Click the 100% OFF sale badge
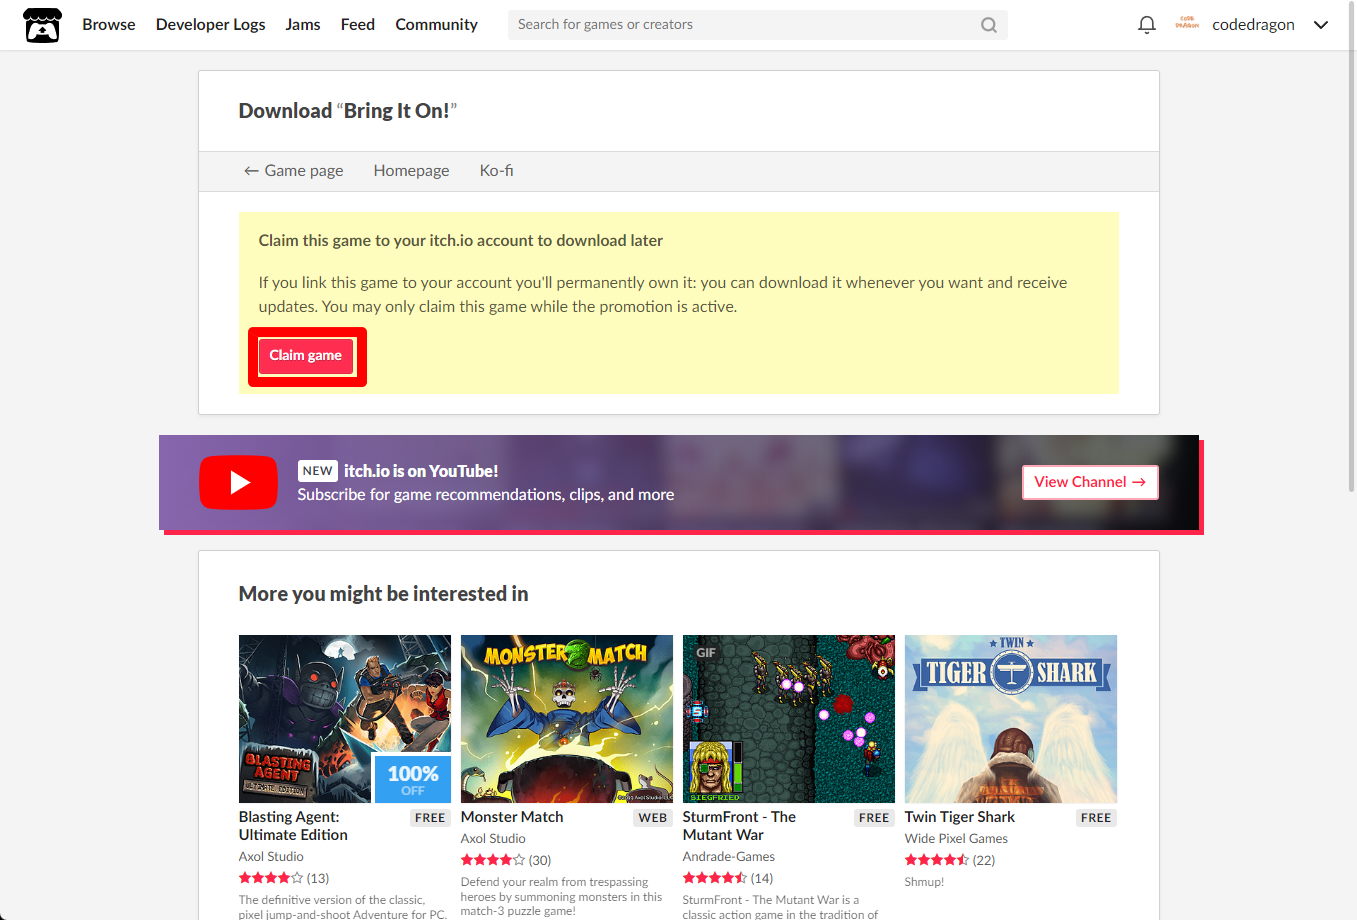The width and height of the screenshot is (1357, 920). [x=412, y=779]
